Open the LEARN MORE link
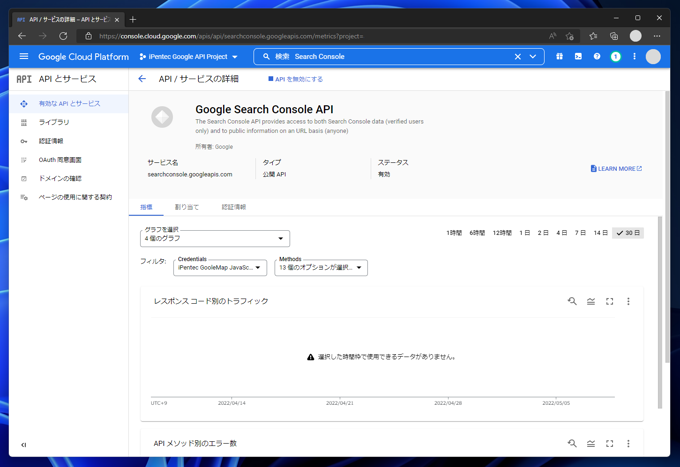The image size is (680, 467). pyautogui.click(x=616, y=169)
